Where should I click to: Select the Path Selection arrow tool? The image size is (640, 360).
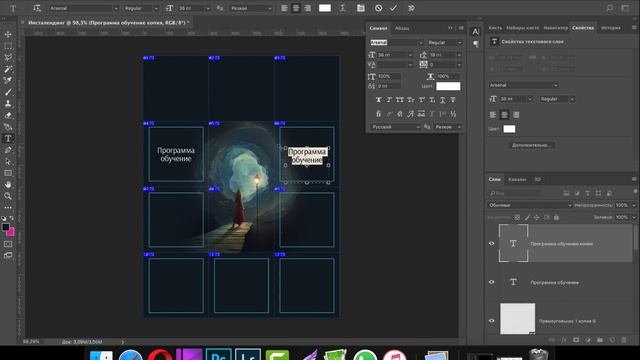pyautogui.click(x=8, y=162)
